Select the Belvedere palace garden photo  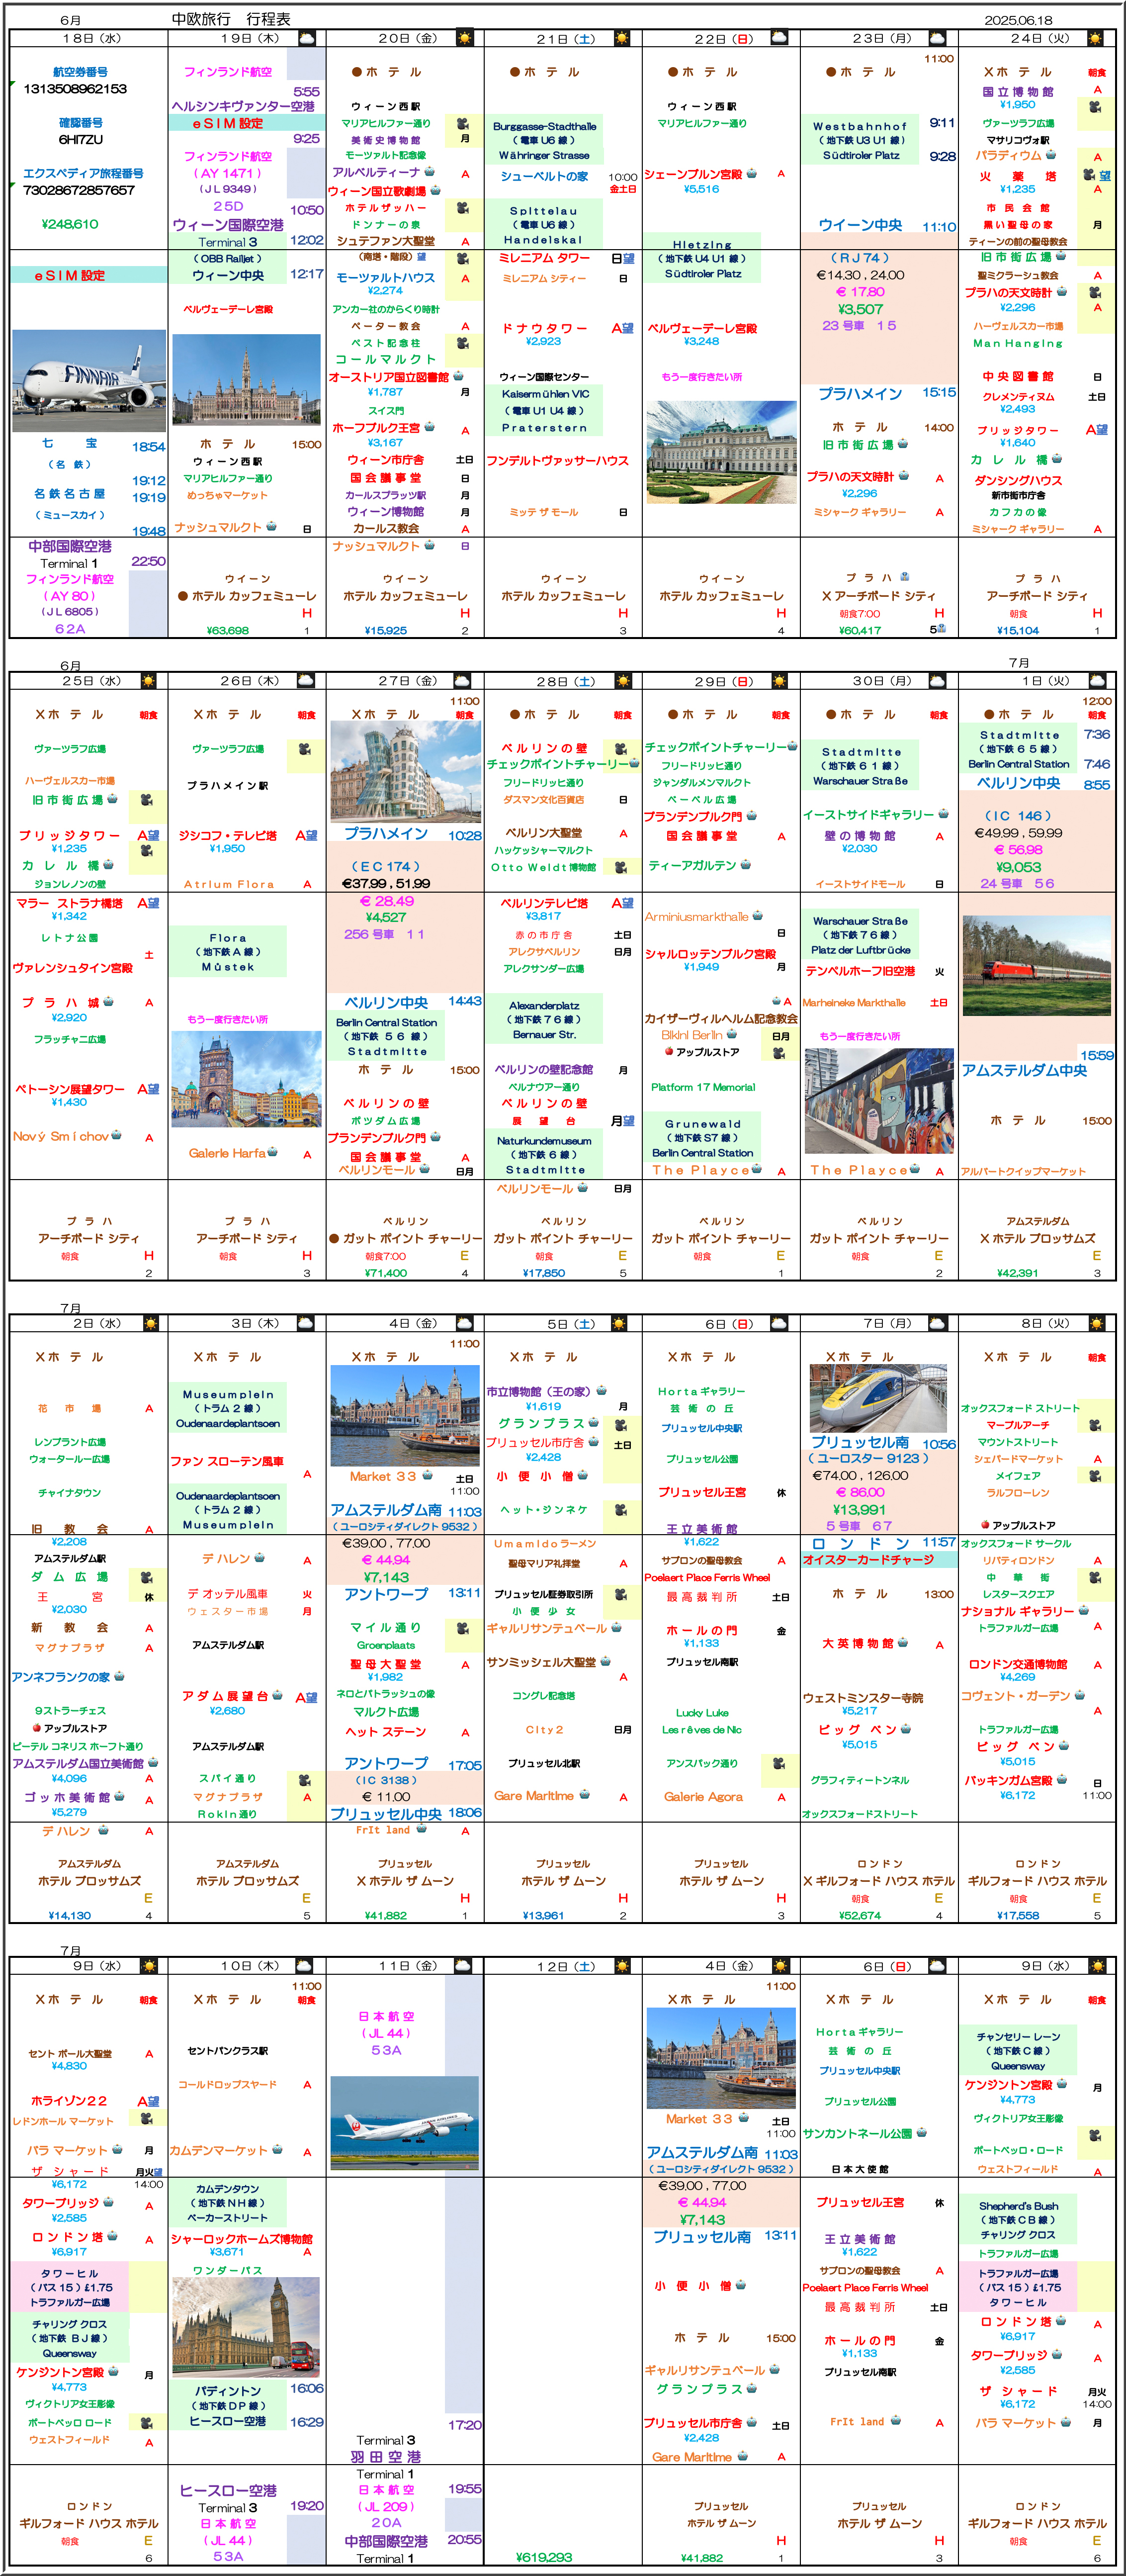[721, 452]
